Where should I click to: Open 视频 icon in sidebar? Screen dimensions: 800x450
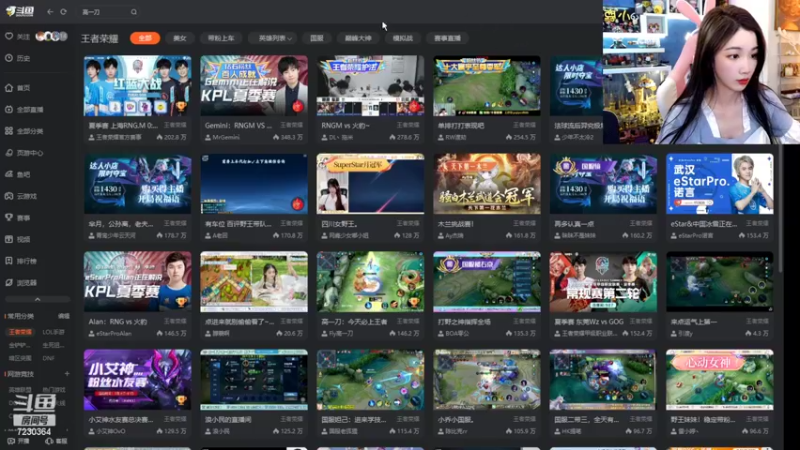coord(9,239)
